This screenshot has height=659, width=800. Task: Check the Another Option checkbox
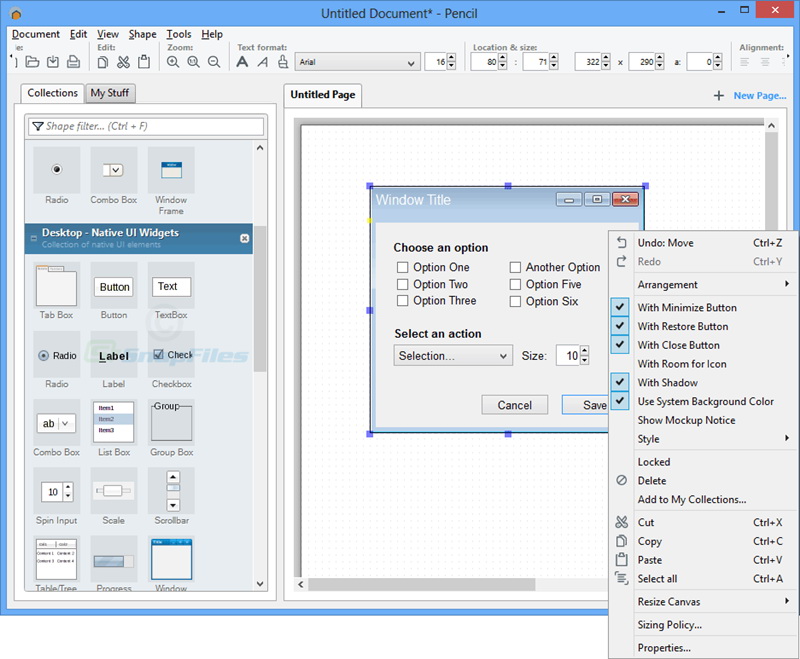point(515,267)
